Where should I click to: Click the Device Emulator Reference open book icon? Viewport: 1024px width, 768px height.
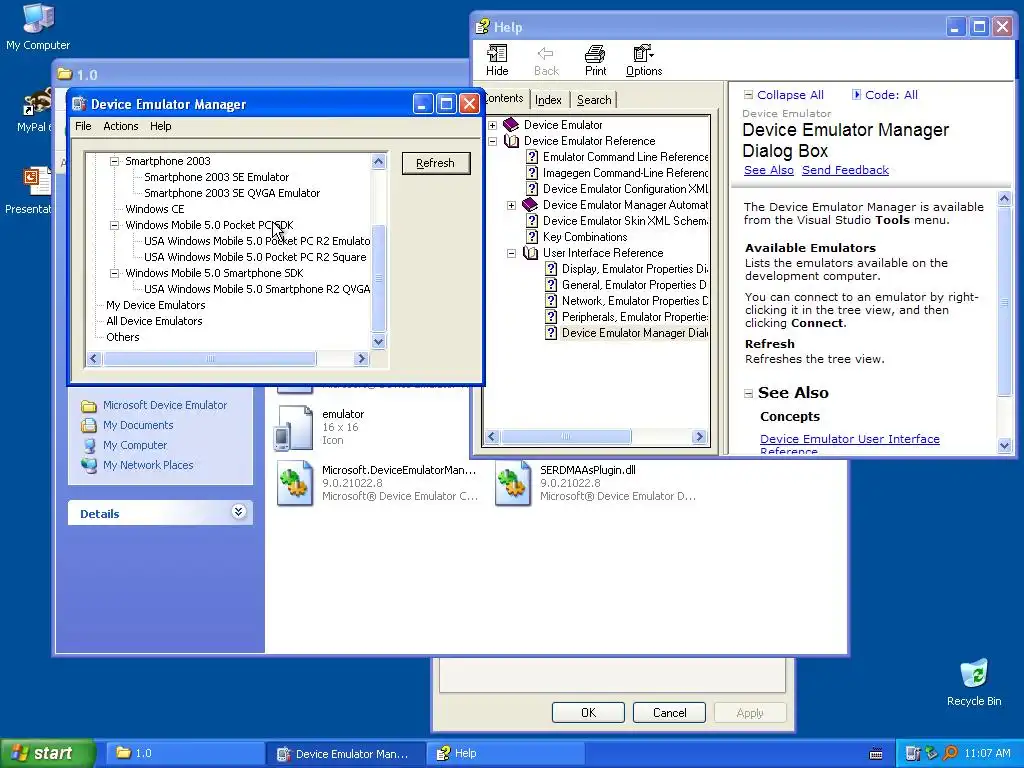click(x=511, y=141)
